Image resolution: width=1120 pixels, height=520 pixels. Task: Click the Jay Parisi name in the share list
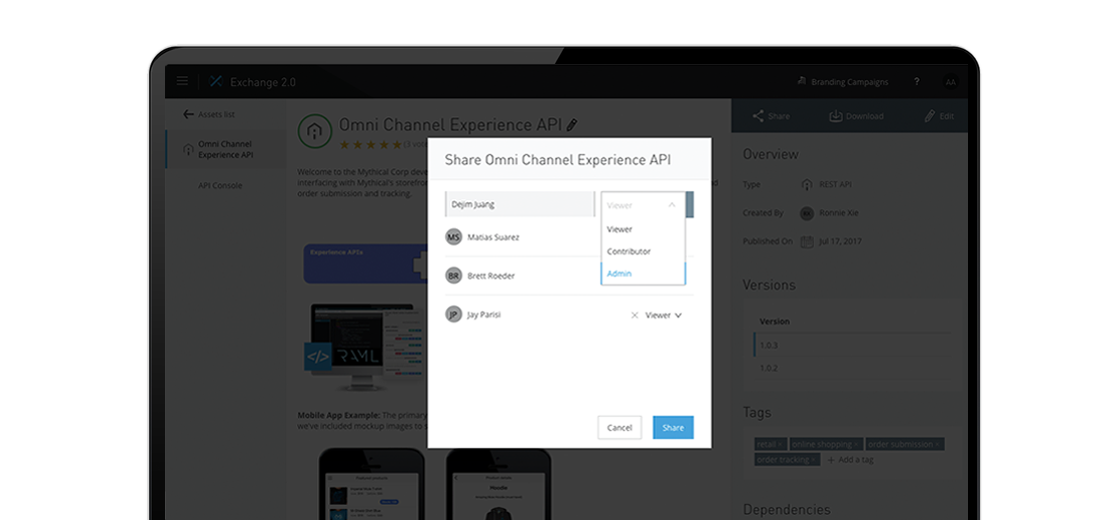point(484,314)
